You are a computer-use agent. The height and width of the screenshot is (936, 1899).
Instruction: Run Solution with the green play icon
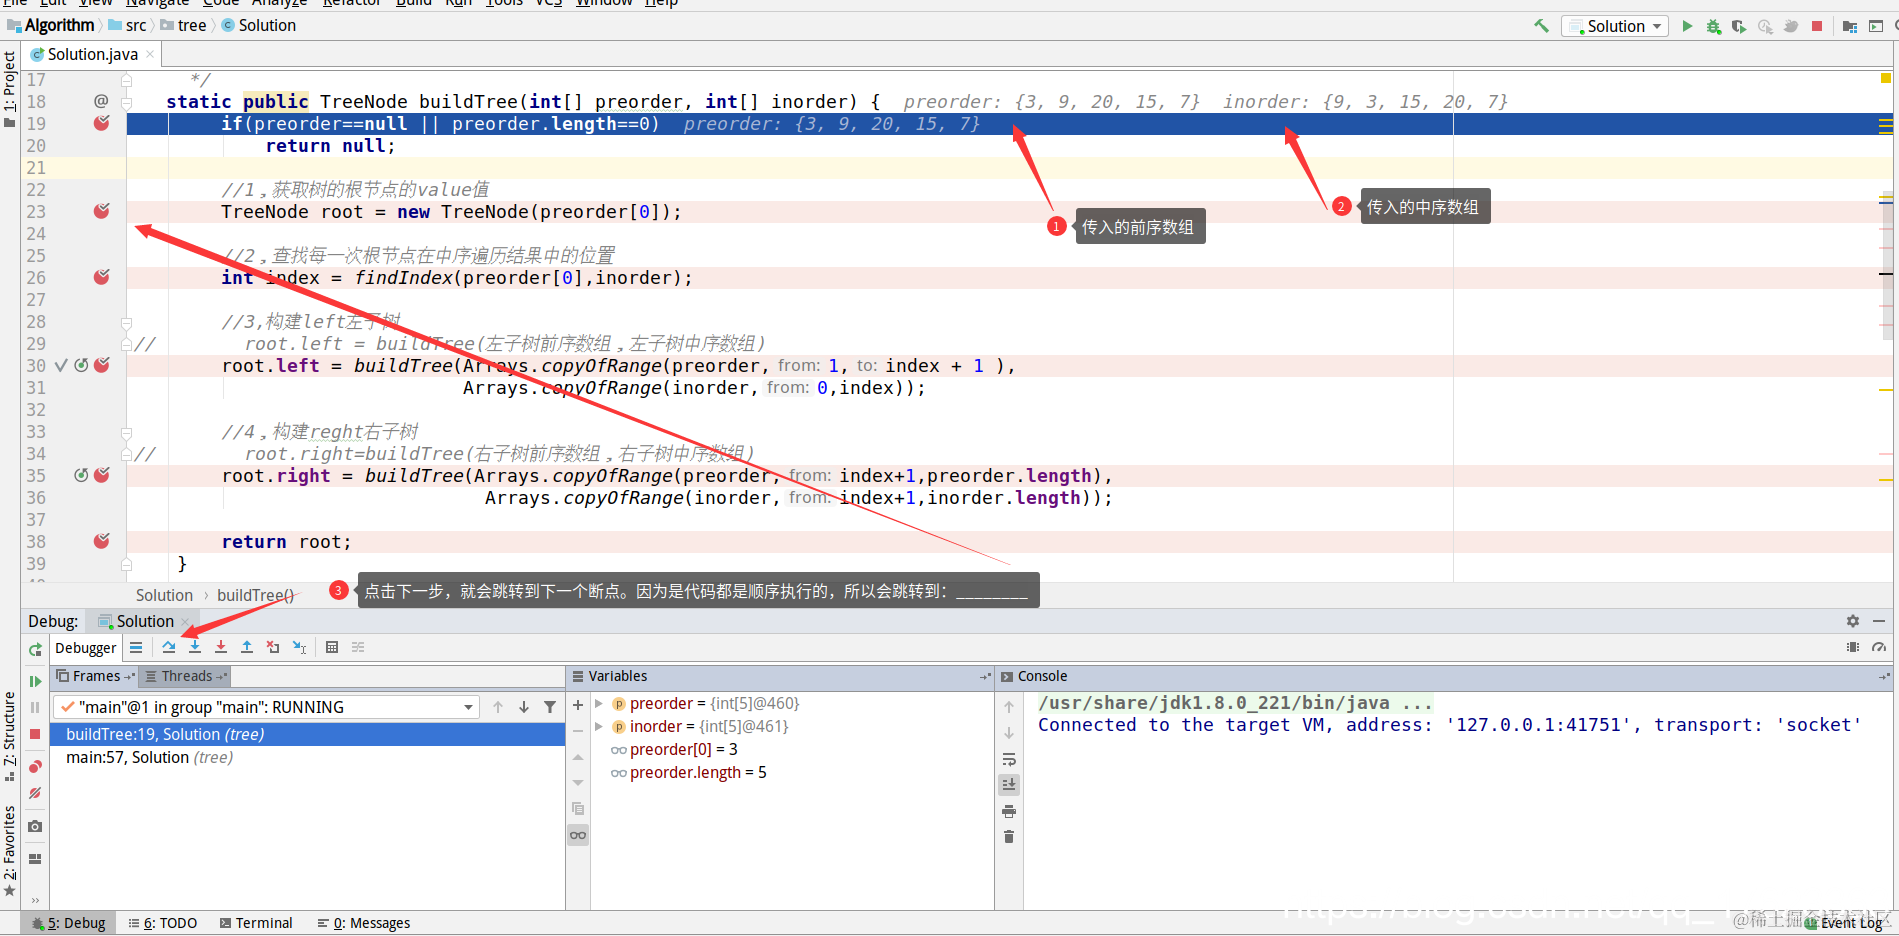point(1687,26)
